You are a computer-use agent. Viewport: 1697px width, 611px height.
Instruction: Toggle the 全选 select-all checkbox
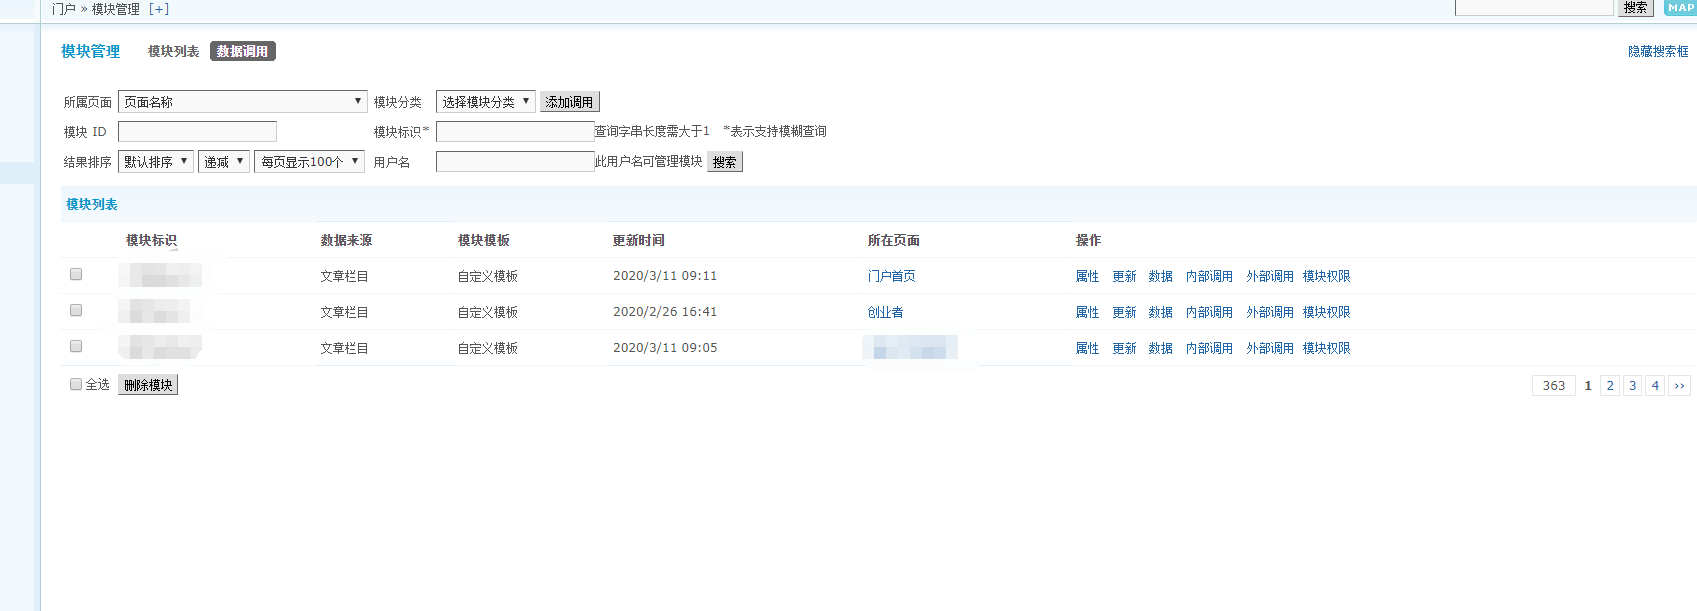tap(76, 384)
